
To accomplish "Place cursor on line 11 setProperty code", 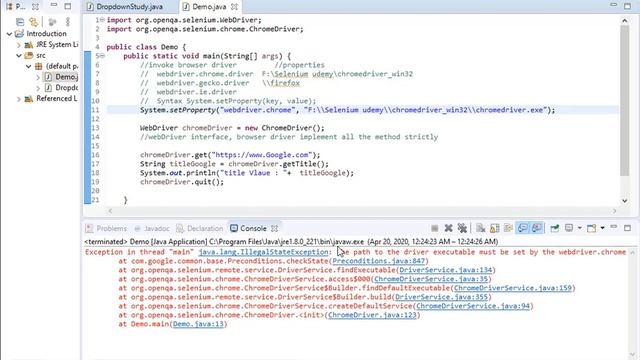I will (348, 110).
